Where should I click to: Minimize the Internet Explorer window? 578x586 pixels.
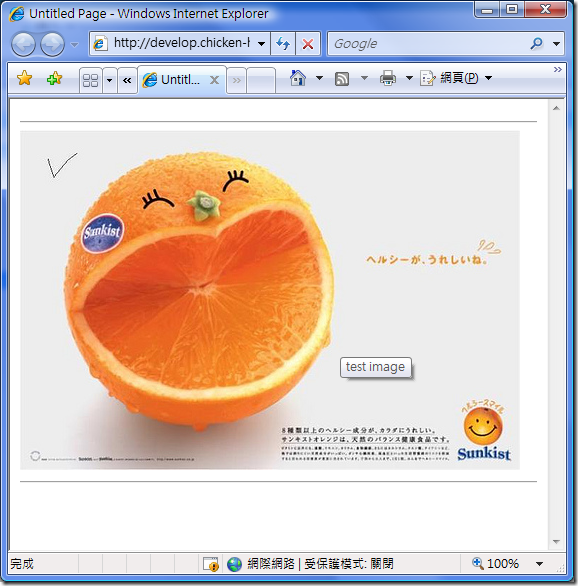(x=487, y=10)
